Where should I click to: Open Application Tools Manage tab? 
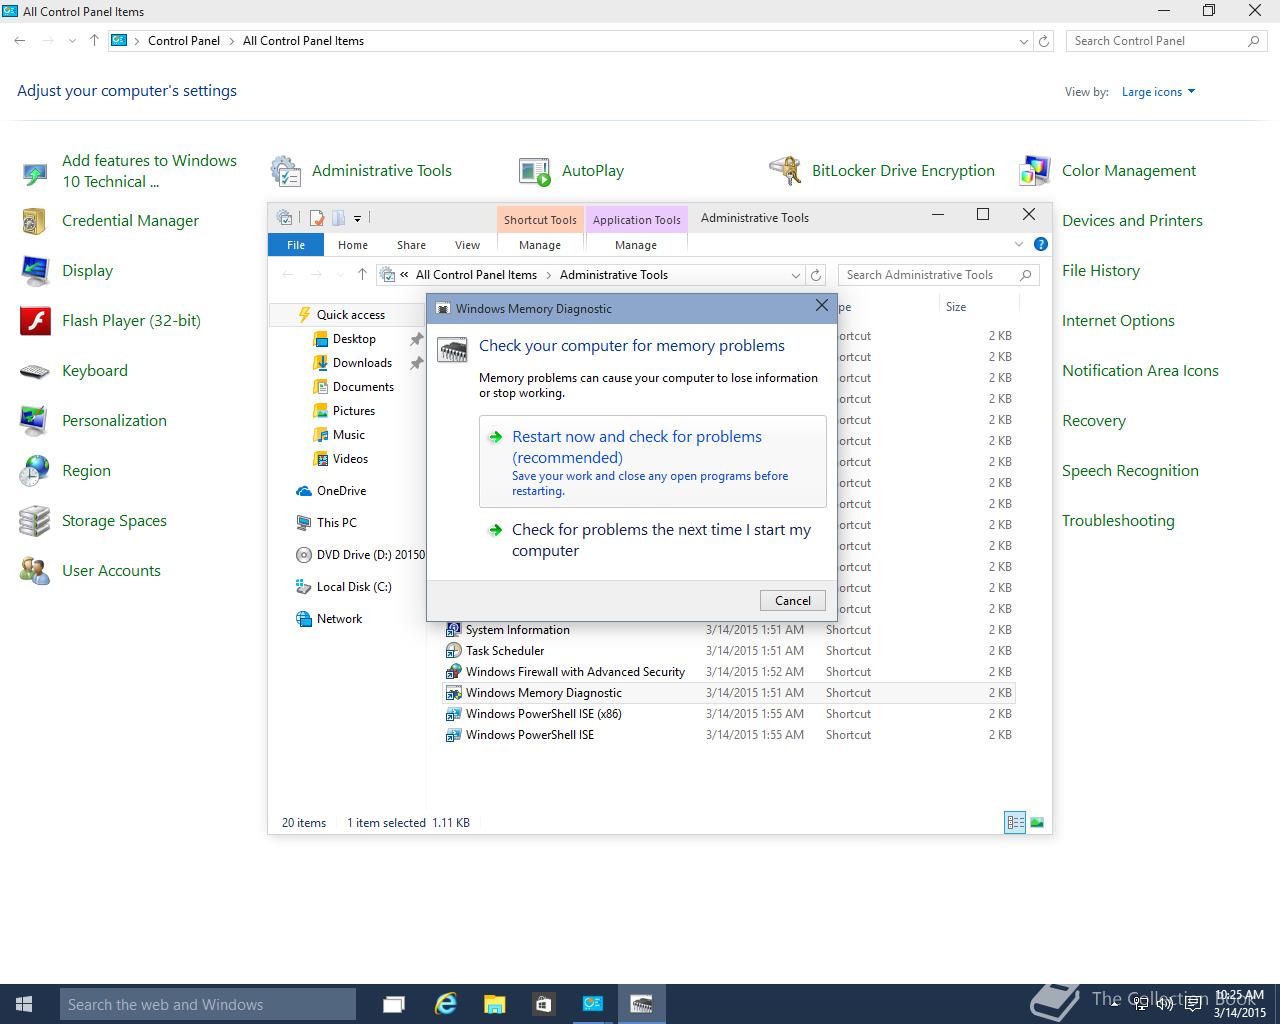[x=636, y=245]
